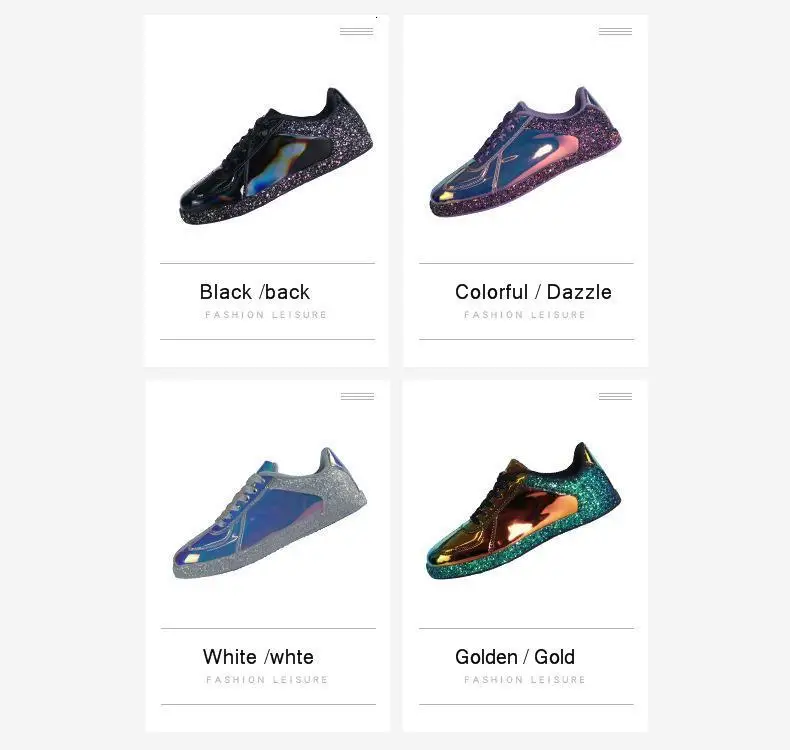Viewport: 790px width, 750px height.
Task: Tap the double-line icon on White card
Action: [x=357, y=396]
